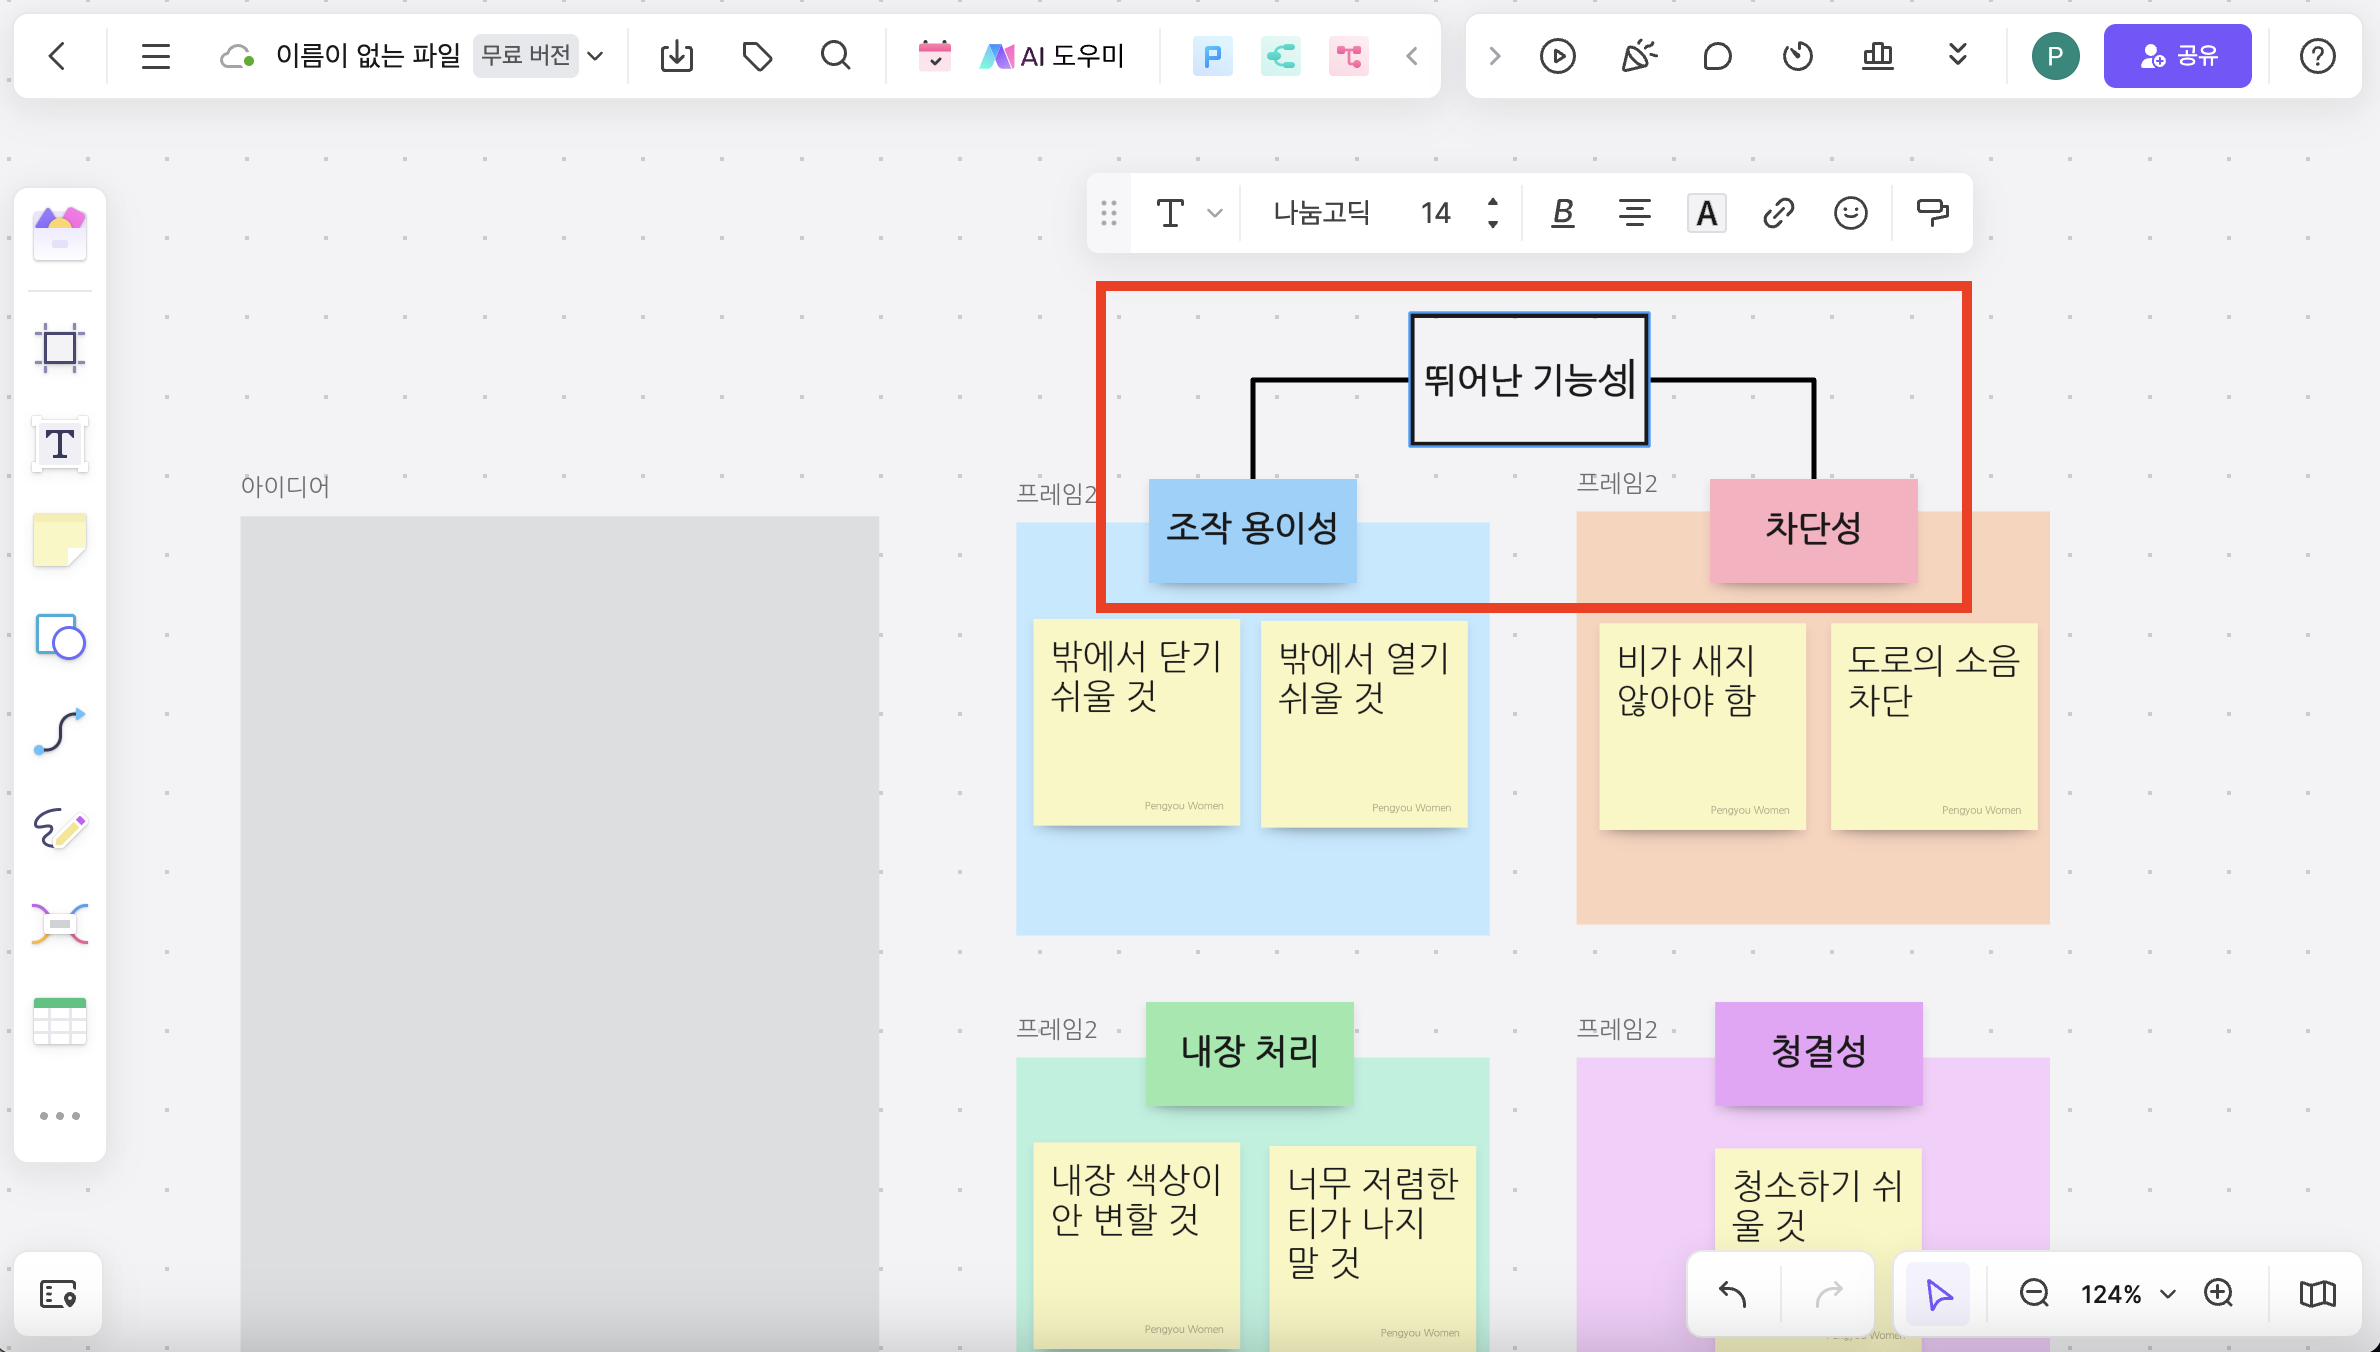Open the hamburger main menu

[x=155, y=56]
